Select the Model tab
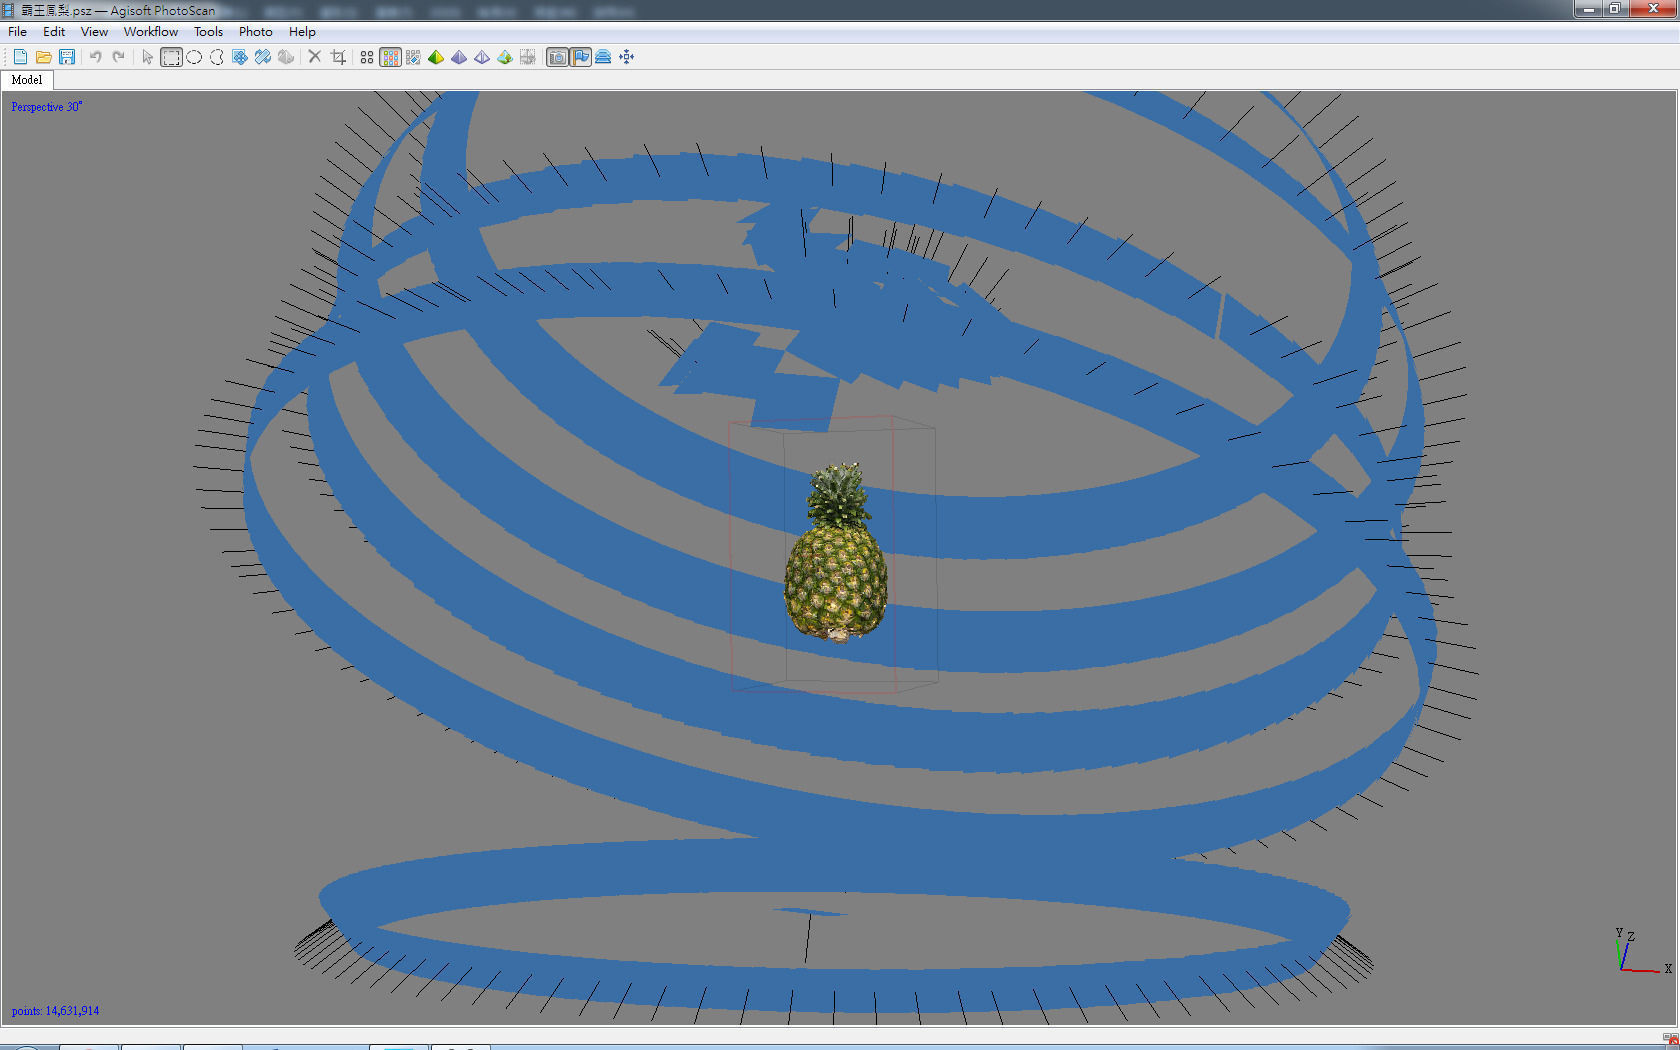The height and width of the screenshot is (1050, 1680). point(27,80)
